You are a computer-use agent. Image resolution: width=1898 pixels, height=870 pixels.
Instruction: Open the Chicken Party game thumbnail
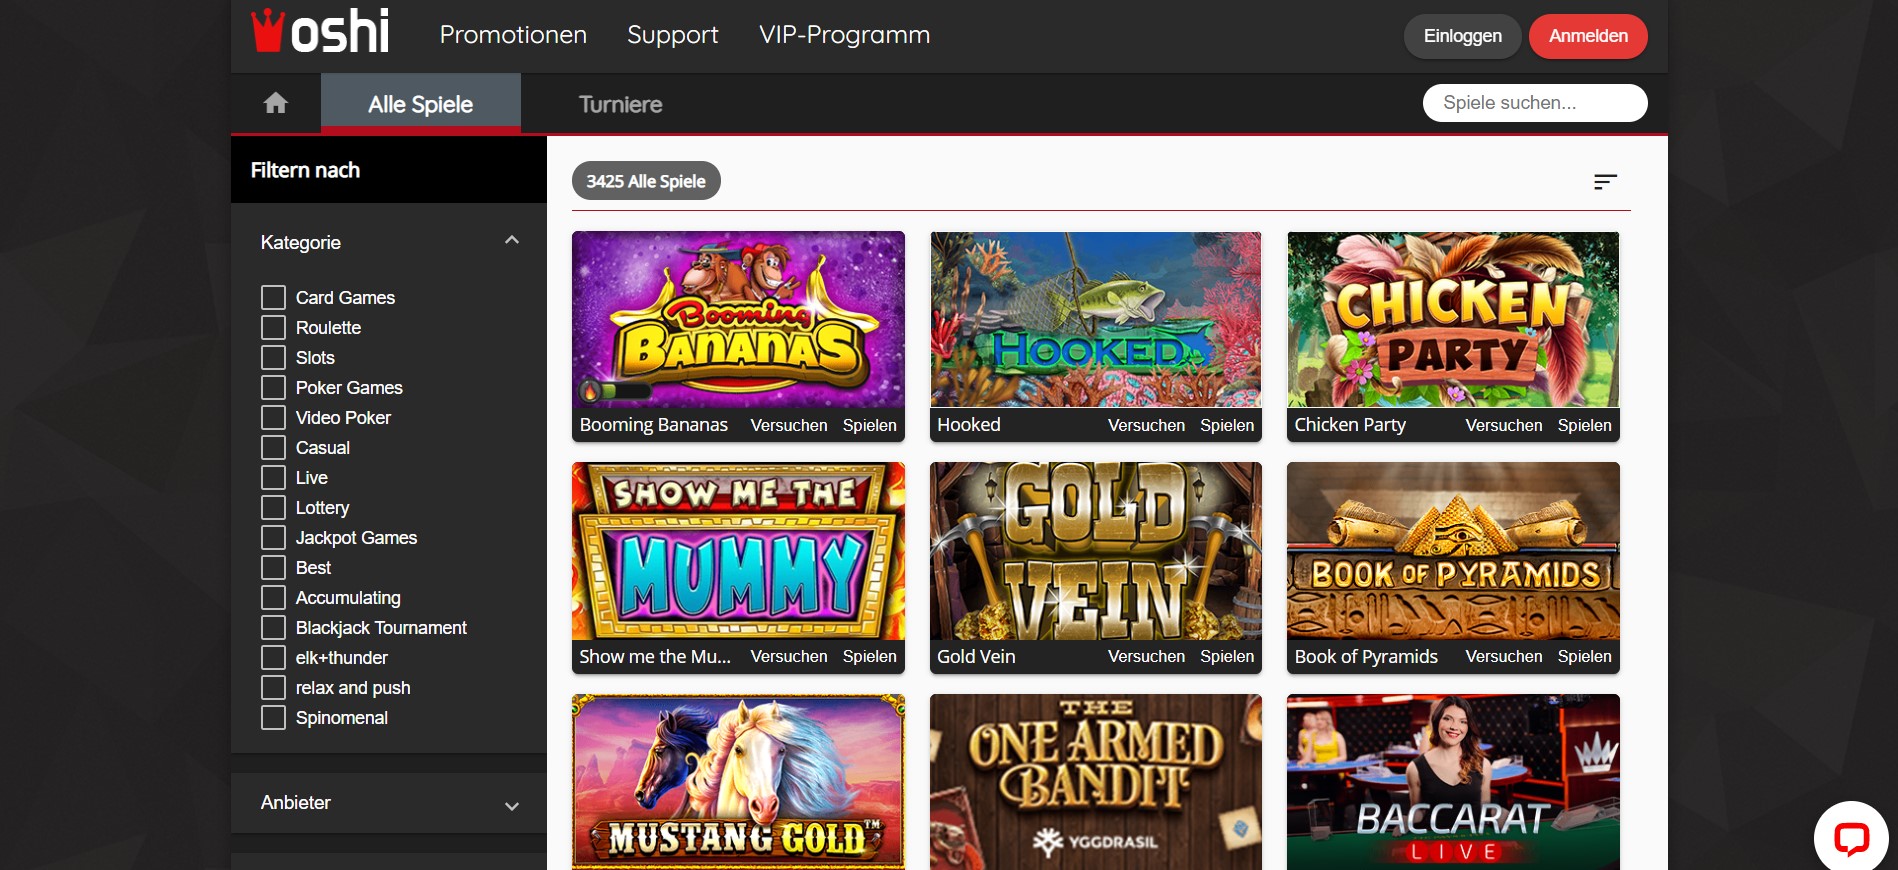coord(1453,320)
